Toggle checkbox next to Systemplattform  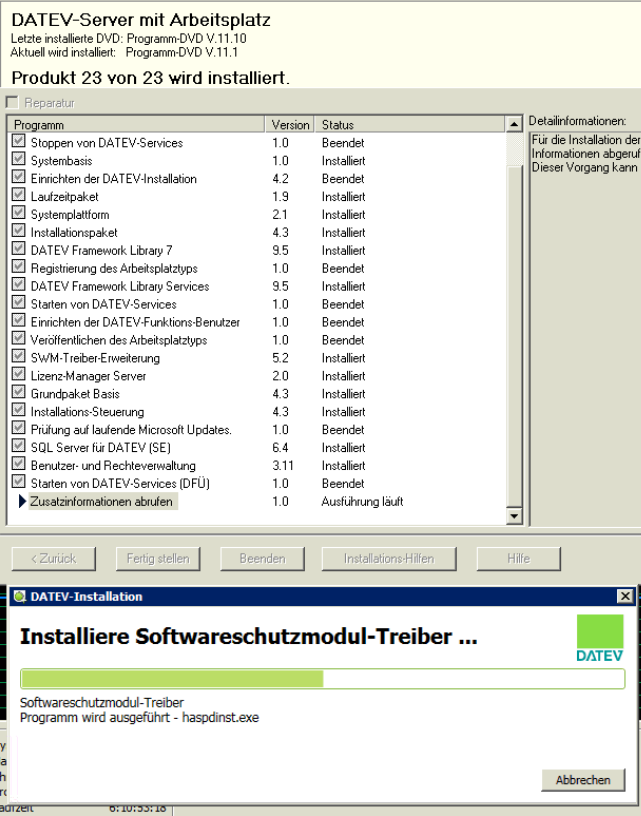18,213
